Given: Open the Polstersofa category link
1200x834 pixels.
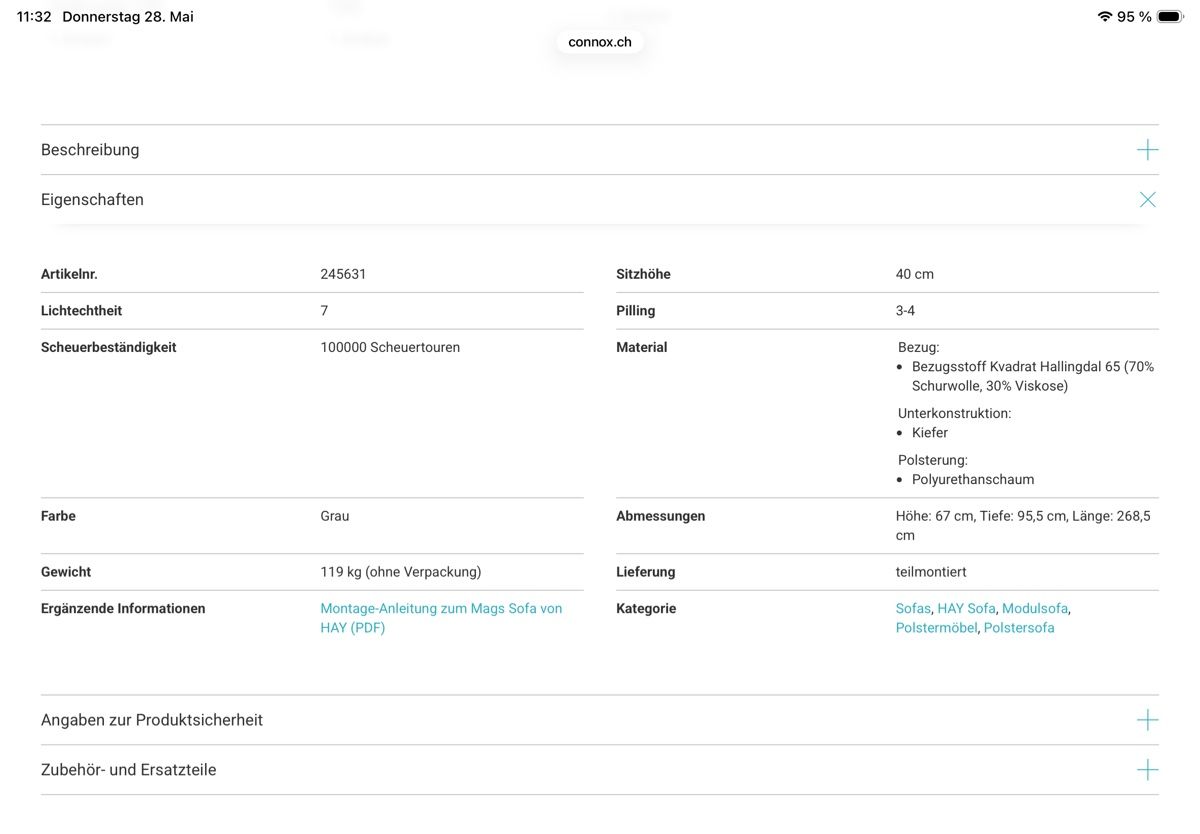Looking at the screenshot, I should [x=1019, y=628].
